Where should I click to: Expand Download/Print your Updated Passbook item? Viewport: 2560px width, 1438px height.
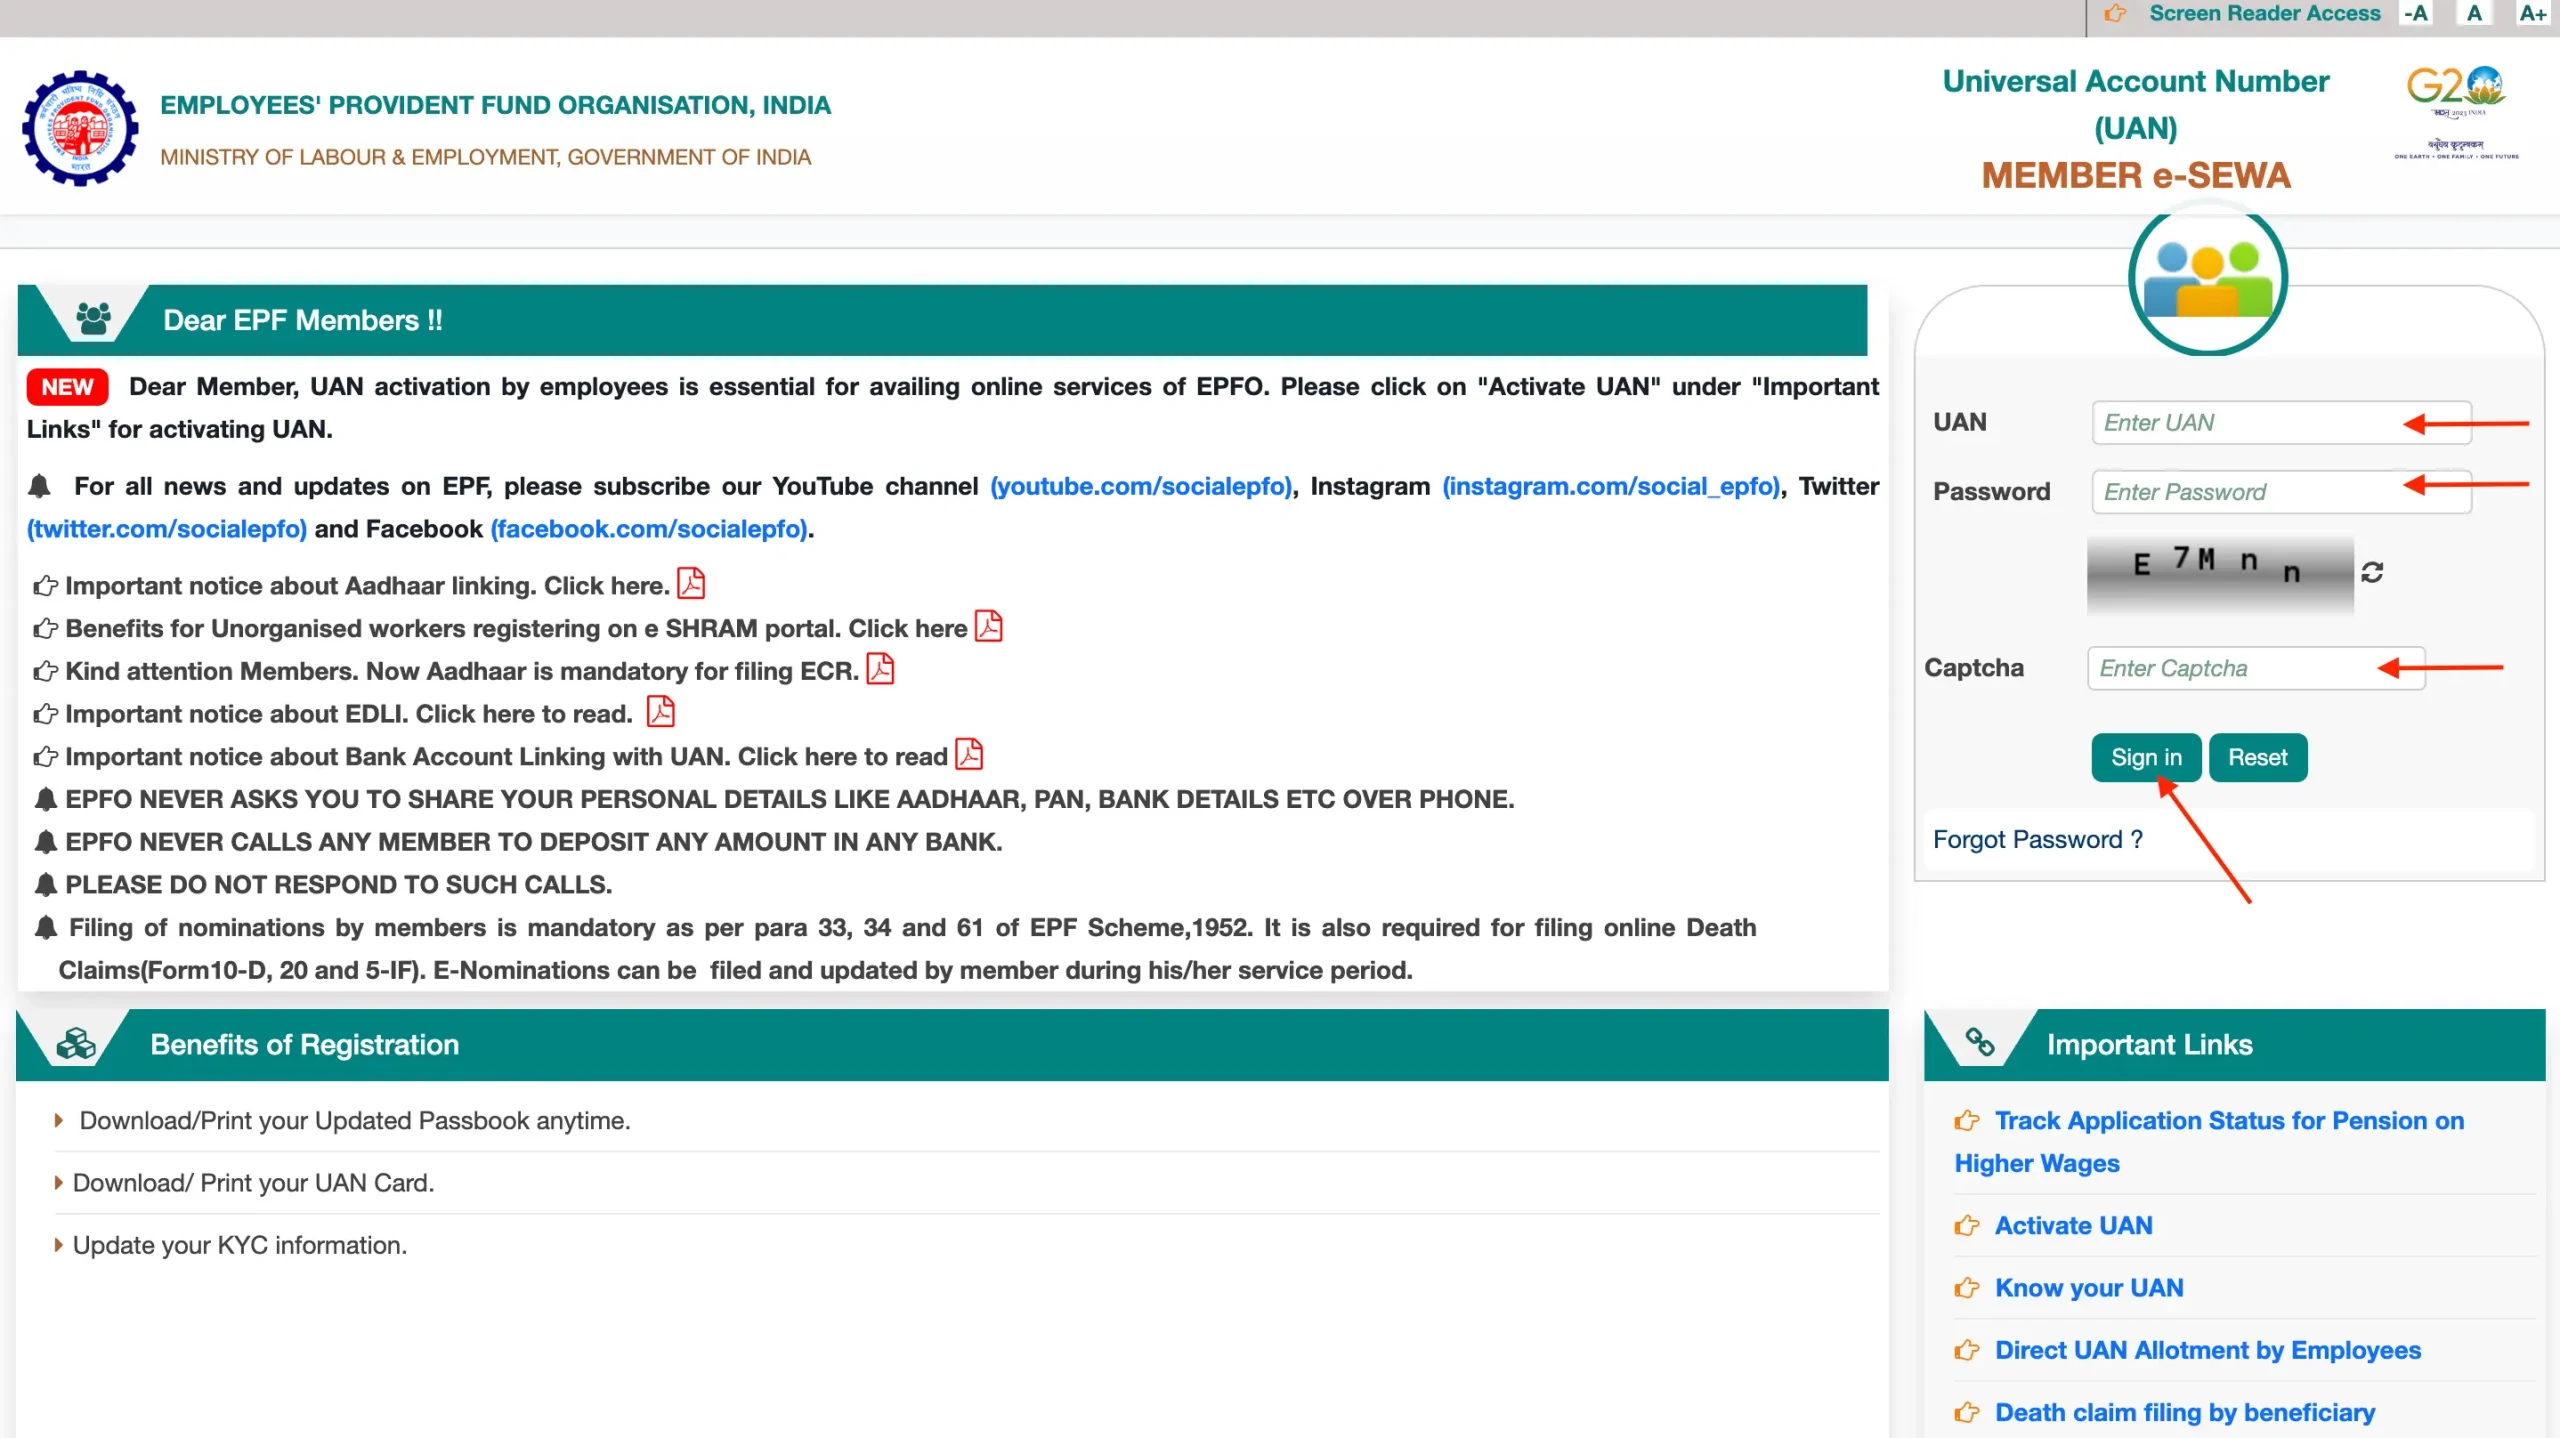pyautogui.click(x=355, y=1121)
